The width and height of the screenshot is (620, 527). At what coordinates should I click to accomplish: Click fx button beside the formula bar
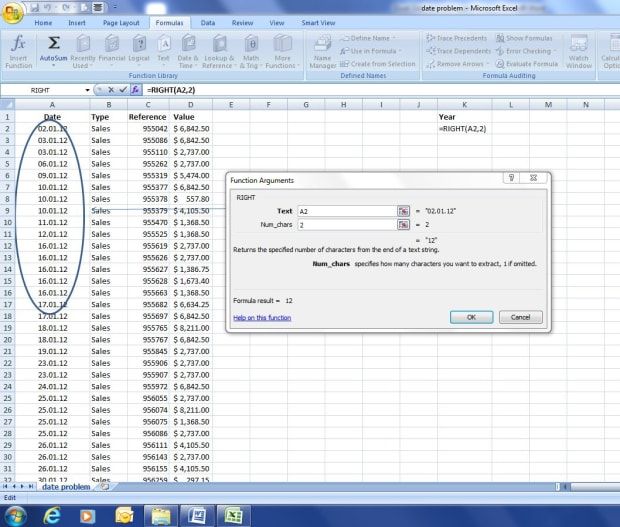click(x=135, y=90)
